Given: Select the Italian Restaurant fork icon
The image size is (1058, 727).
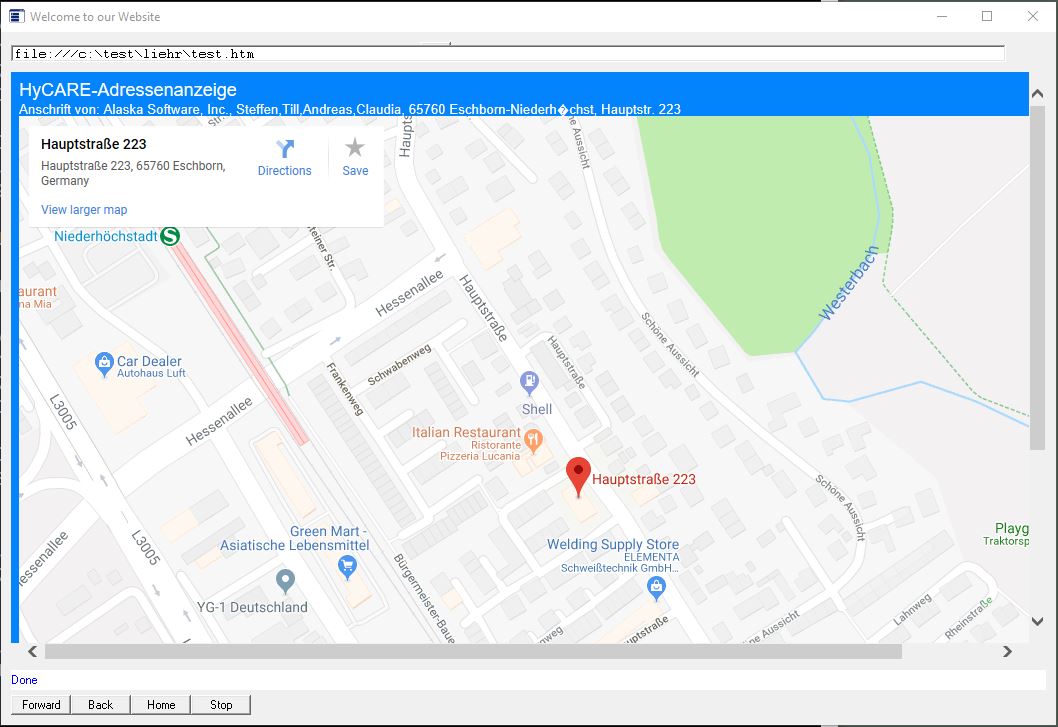Looking at the screenshot, I should [534, 437].
